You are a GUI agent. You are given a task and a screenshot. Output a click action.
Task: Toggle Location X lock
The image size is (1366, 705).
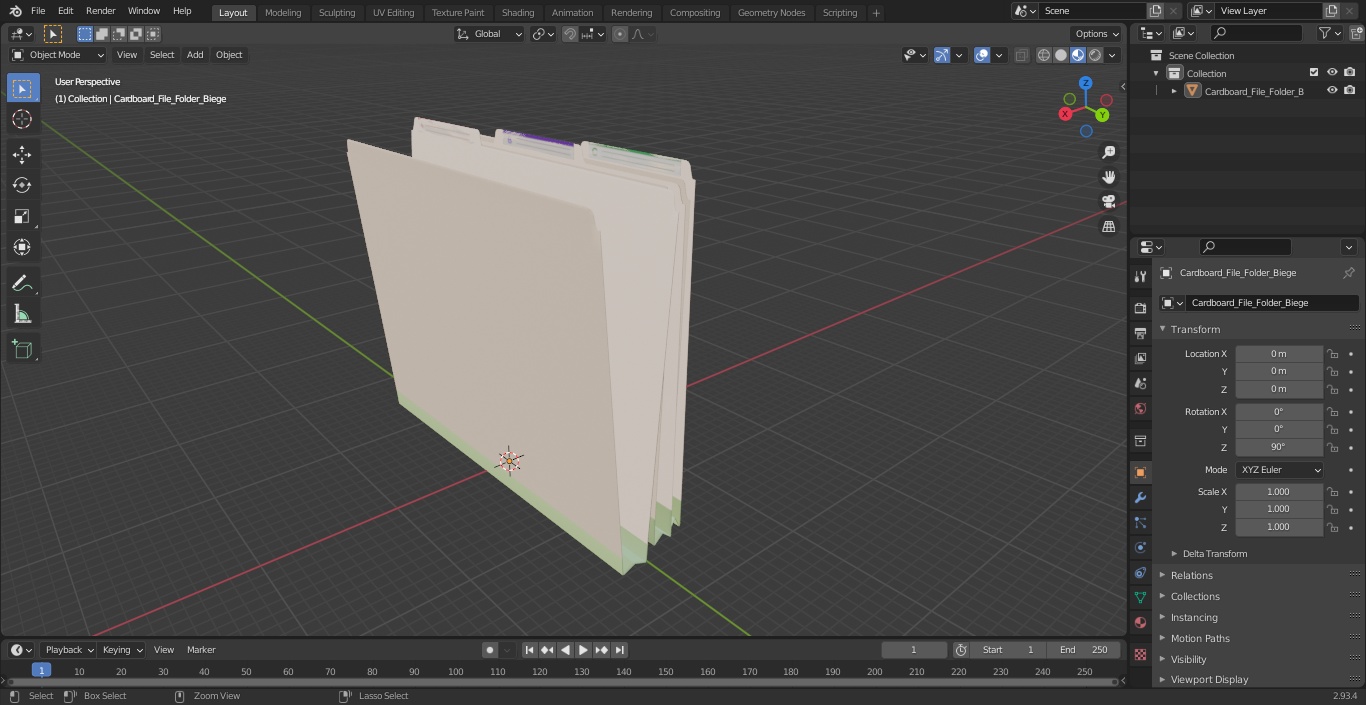1333,354
